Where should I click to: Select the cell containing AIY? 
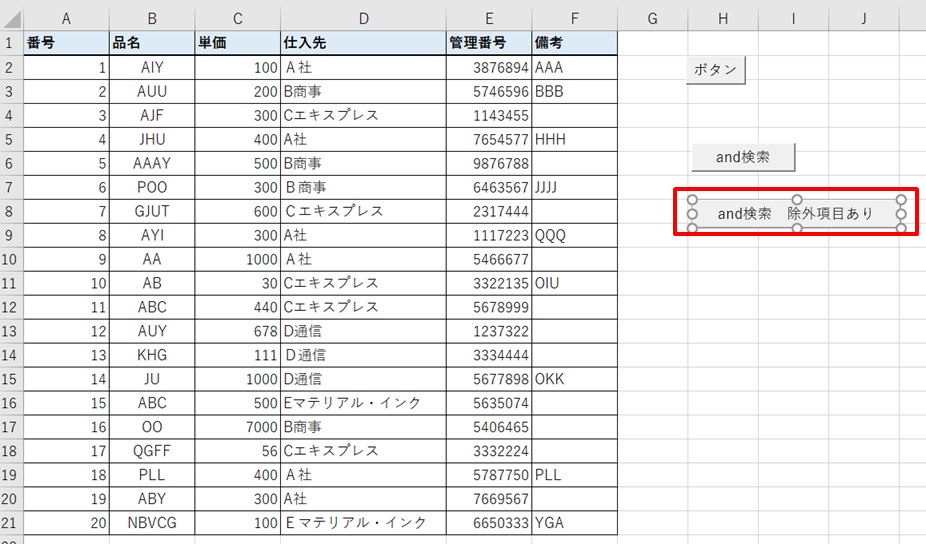click(152, 67)
